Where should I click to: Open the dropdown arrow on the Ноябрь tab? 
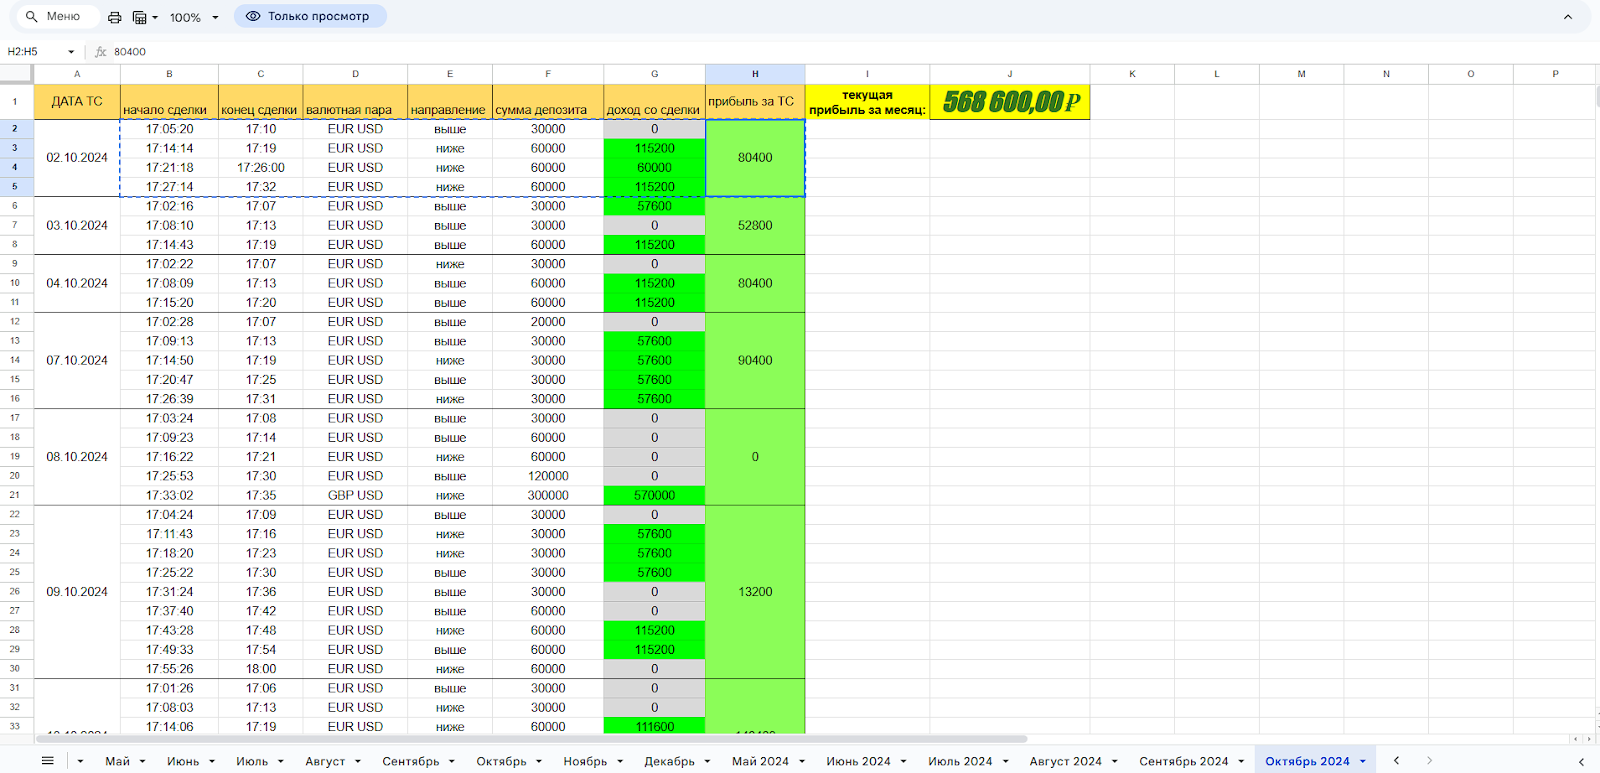point(620,762)
